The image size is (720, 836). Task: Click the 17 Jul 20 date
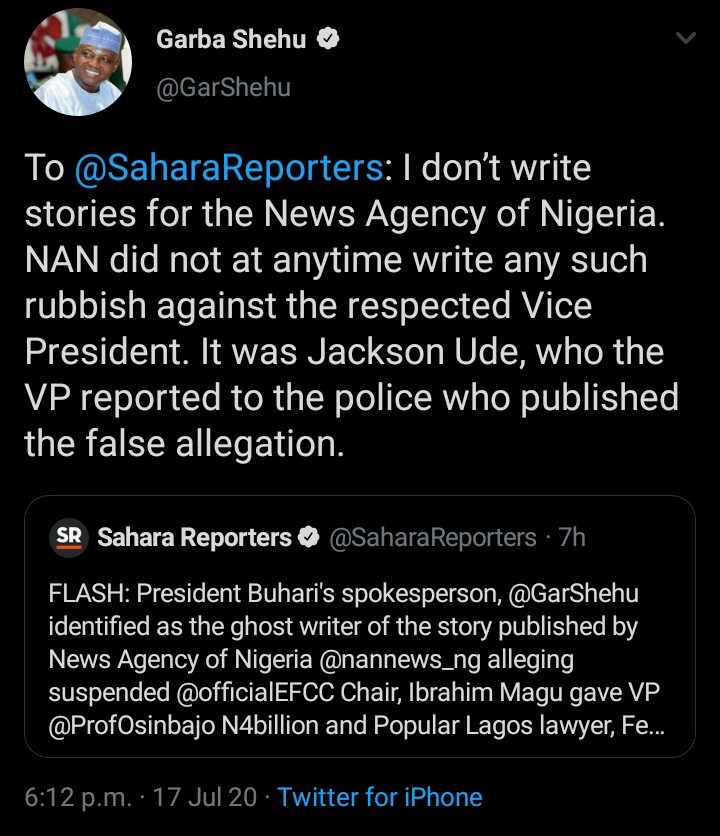[x=211, y=797]
